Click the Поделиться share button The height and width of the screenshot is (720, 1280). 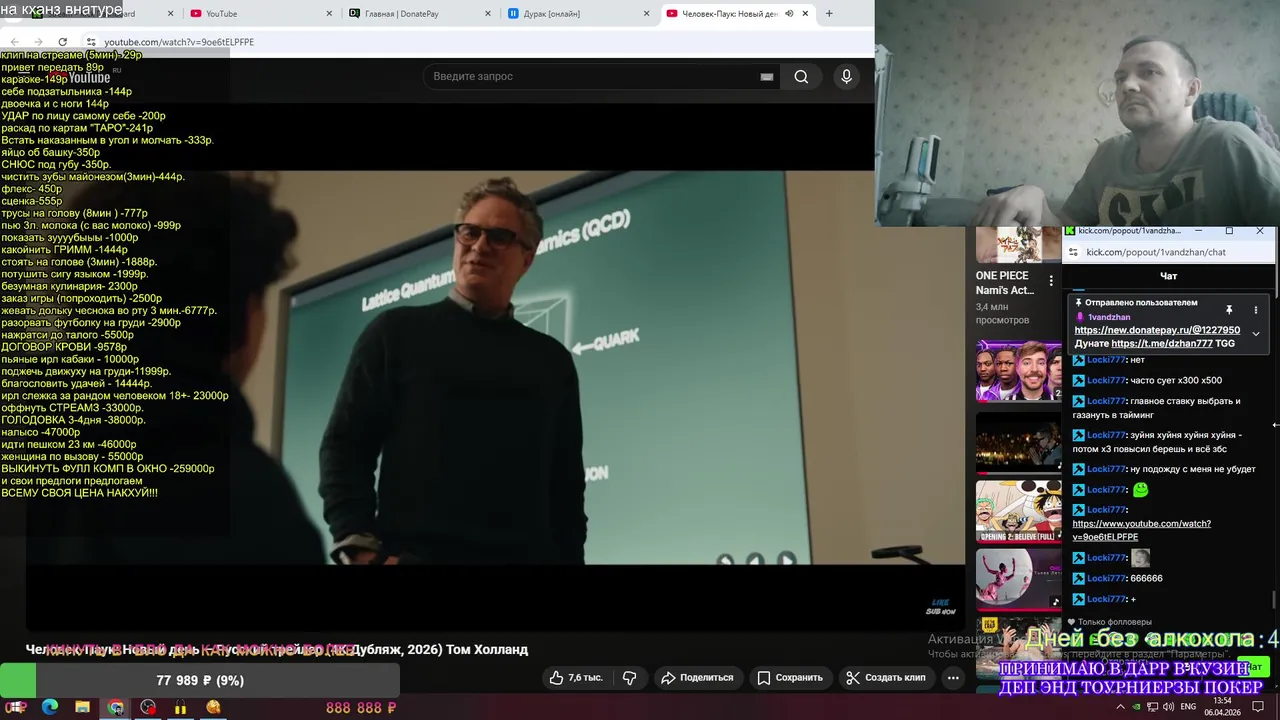[697, 678]
